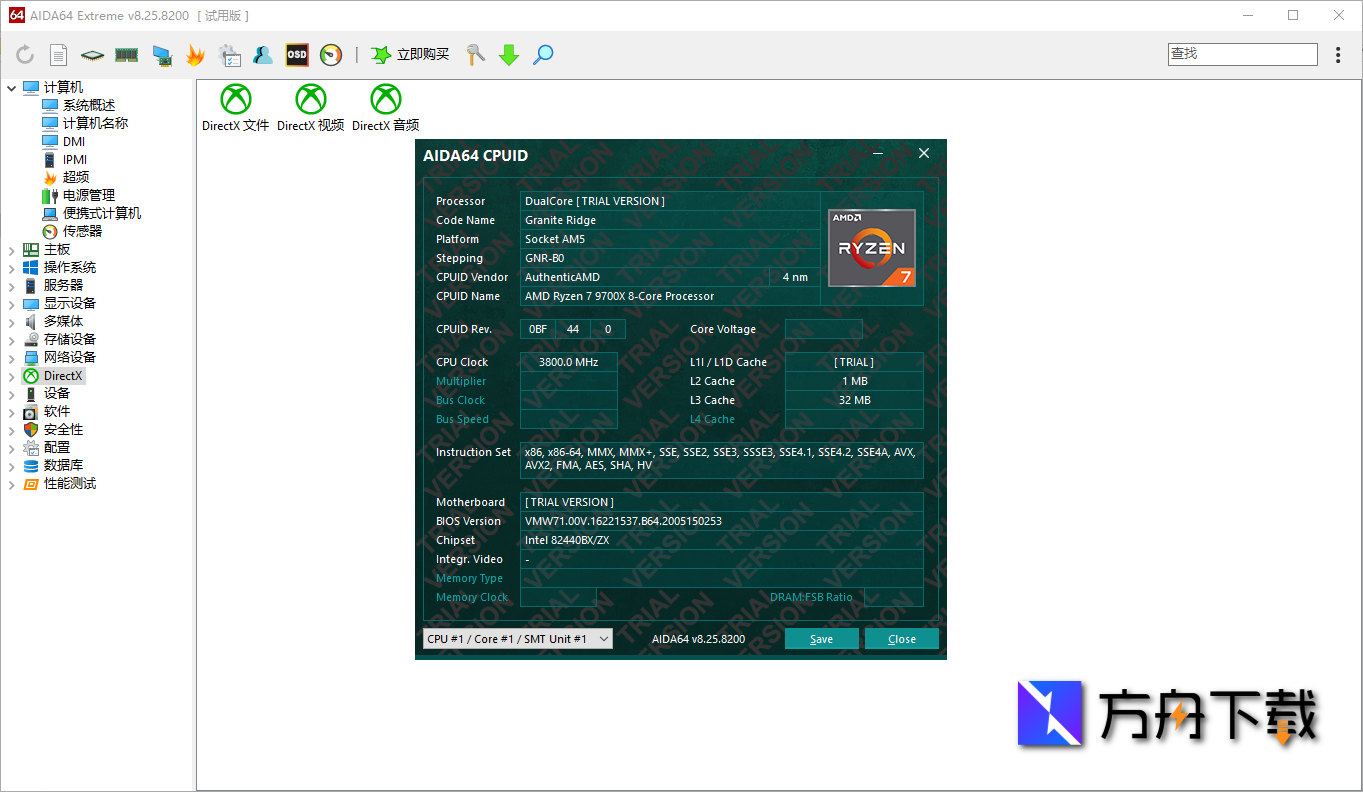Click the OSD panel toolbar icon
Screen dimensions: 1363x792
[296, 55]
